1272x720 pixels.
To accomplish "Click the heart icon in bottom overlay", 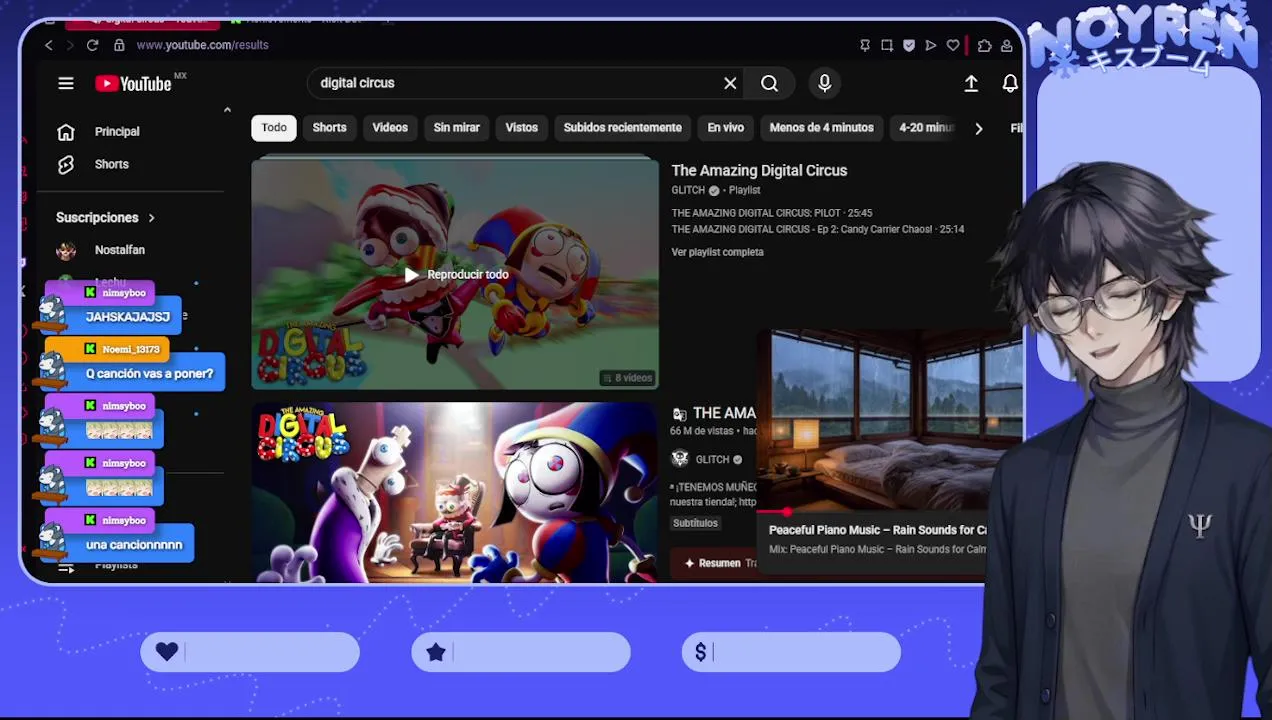I will (x=167, y=652).
